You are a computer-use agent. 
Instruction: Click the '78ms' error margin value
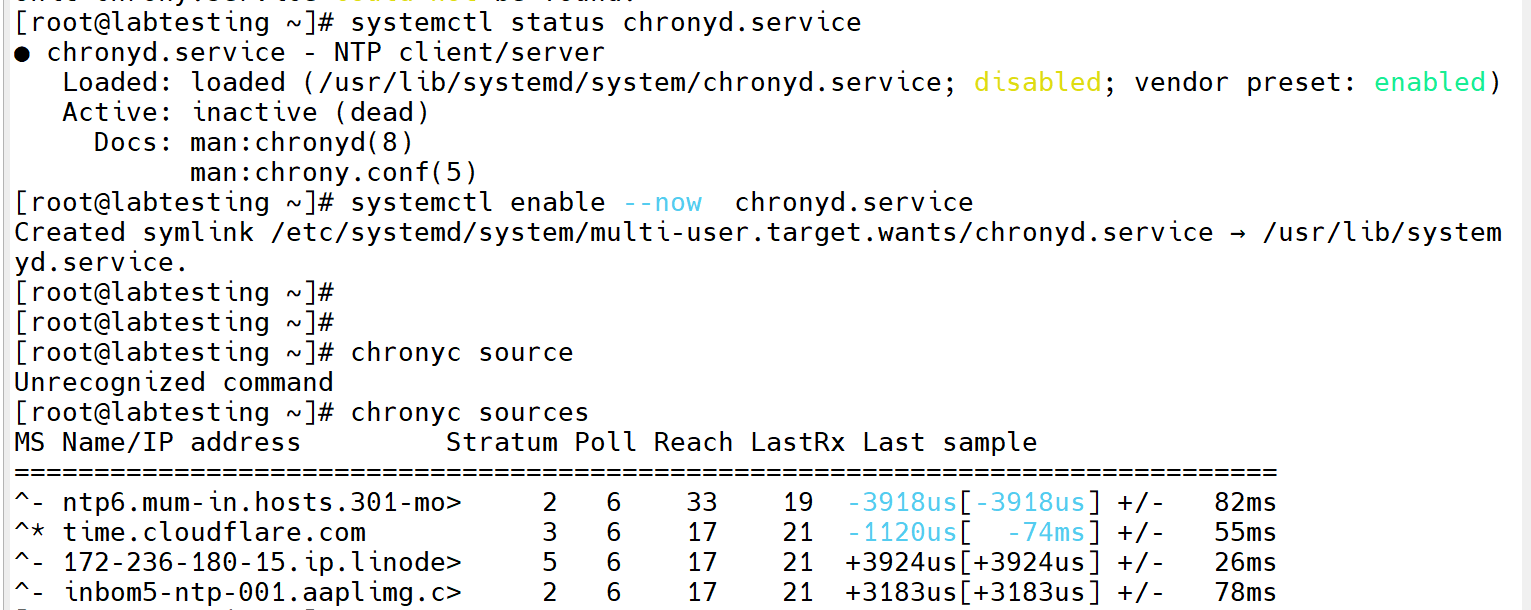(x=1245, y=592)
